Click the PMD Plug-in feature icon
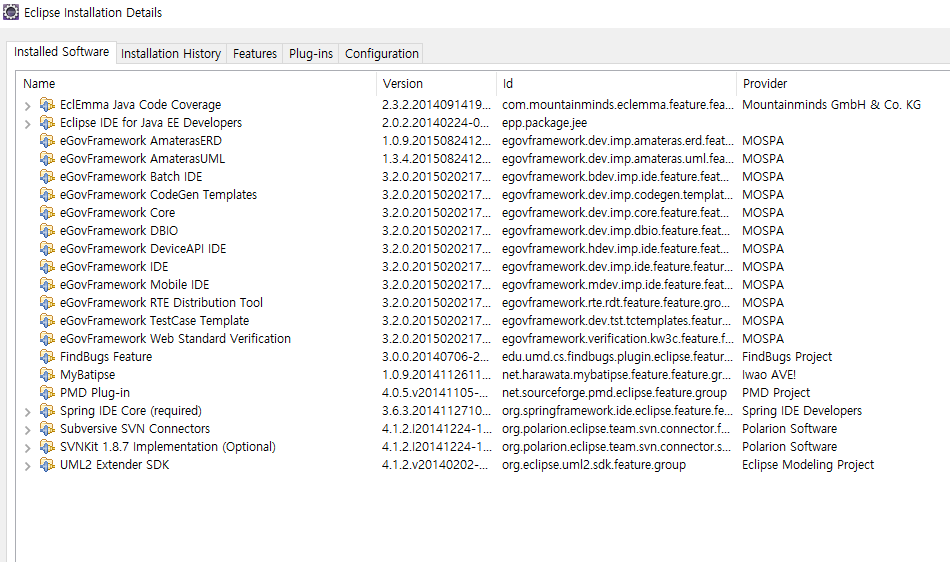Screen dimensions: 950x562 [x=47, y=393]
